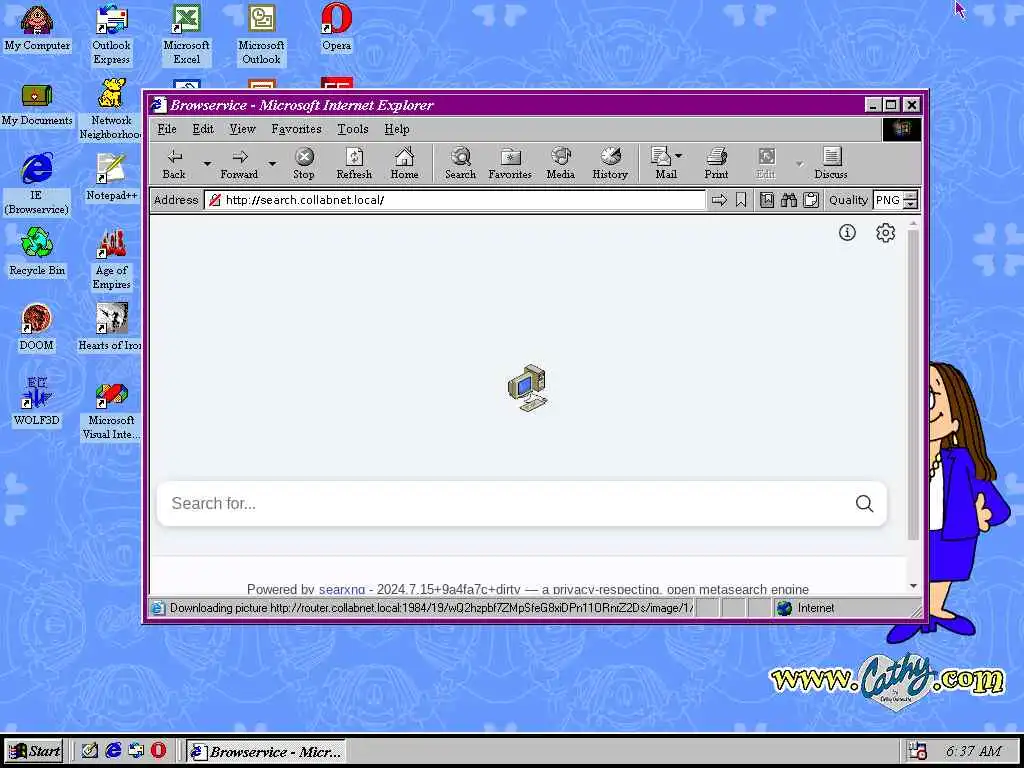
Task: Click the Show Desktop quick launch icon
Action: tap(90, 751)
